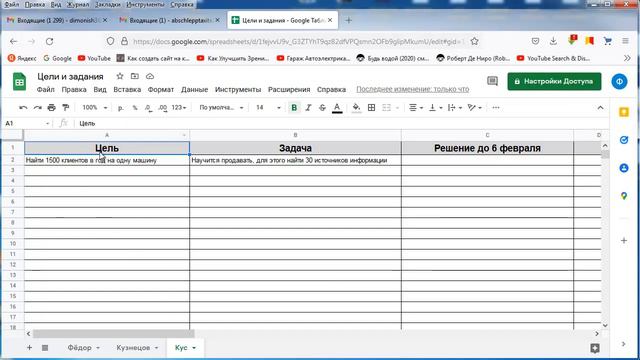Open the Вставка menu

127,89
